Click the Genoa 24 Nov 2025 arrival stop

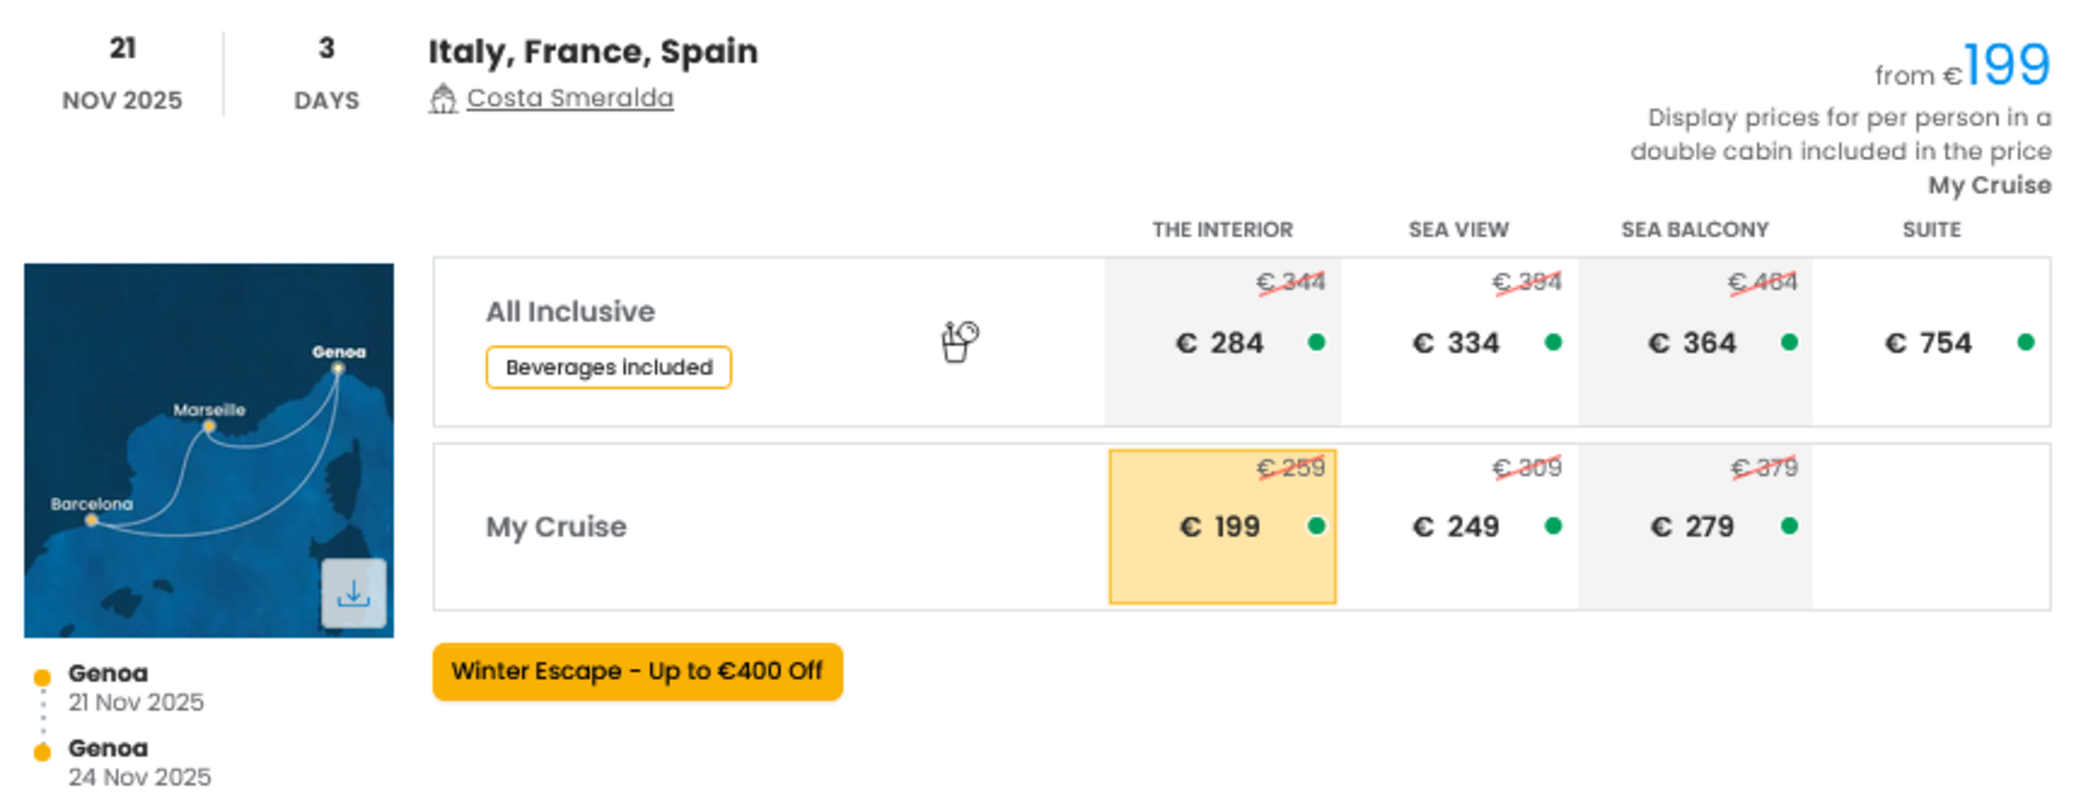pos(139,762)
